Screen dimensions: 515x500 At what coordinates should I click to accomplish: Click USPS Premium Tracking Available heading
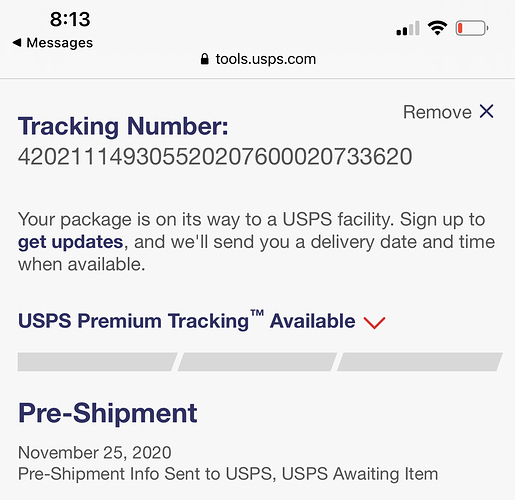point(187,321)
